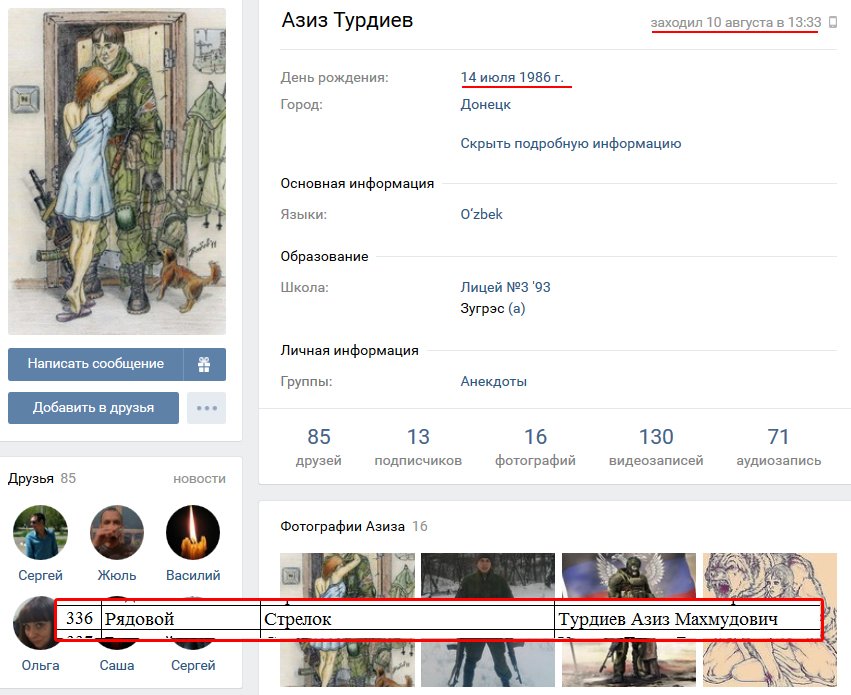Screen dimensions: 851x695
Task: Click the gift icon button
Action: [204, 364]
